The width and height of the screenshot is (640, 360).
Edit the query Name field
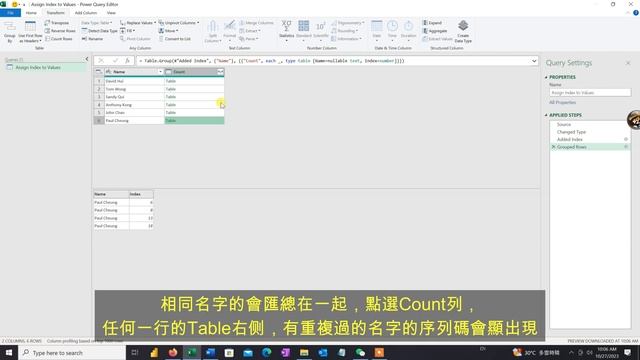pyautogui.click(x=590, y=93)
